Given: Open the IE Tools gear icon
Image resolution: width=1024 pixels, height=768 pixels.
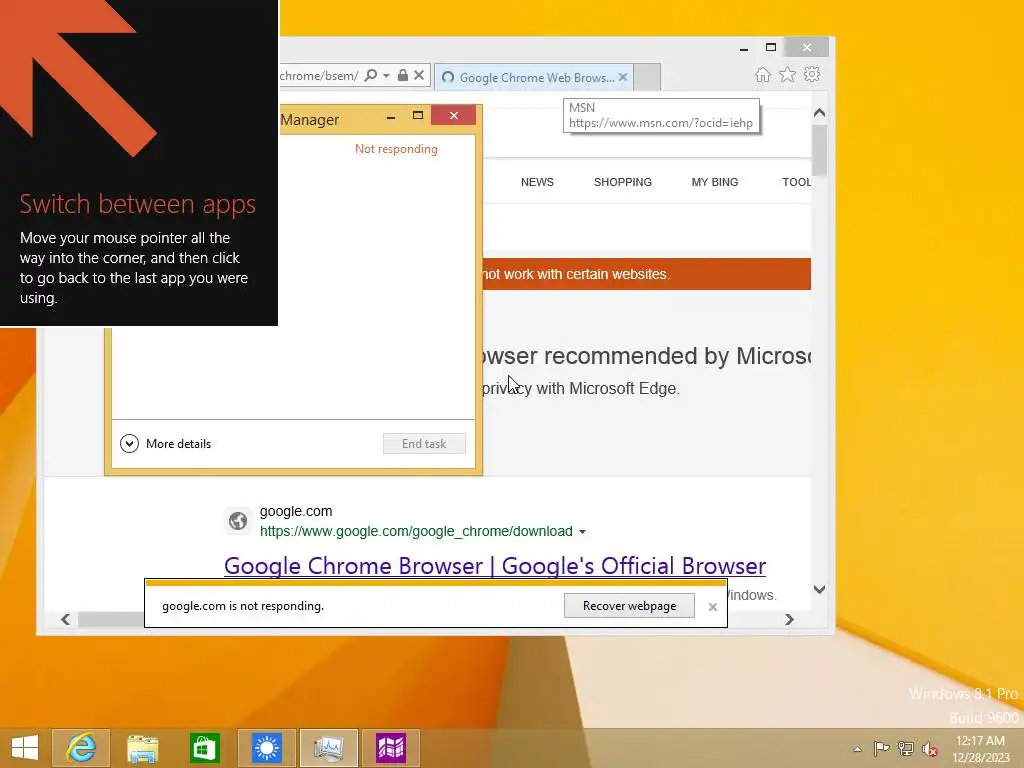Looking at the screenshot, I should click(x=812, y=74).
